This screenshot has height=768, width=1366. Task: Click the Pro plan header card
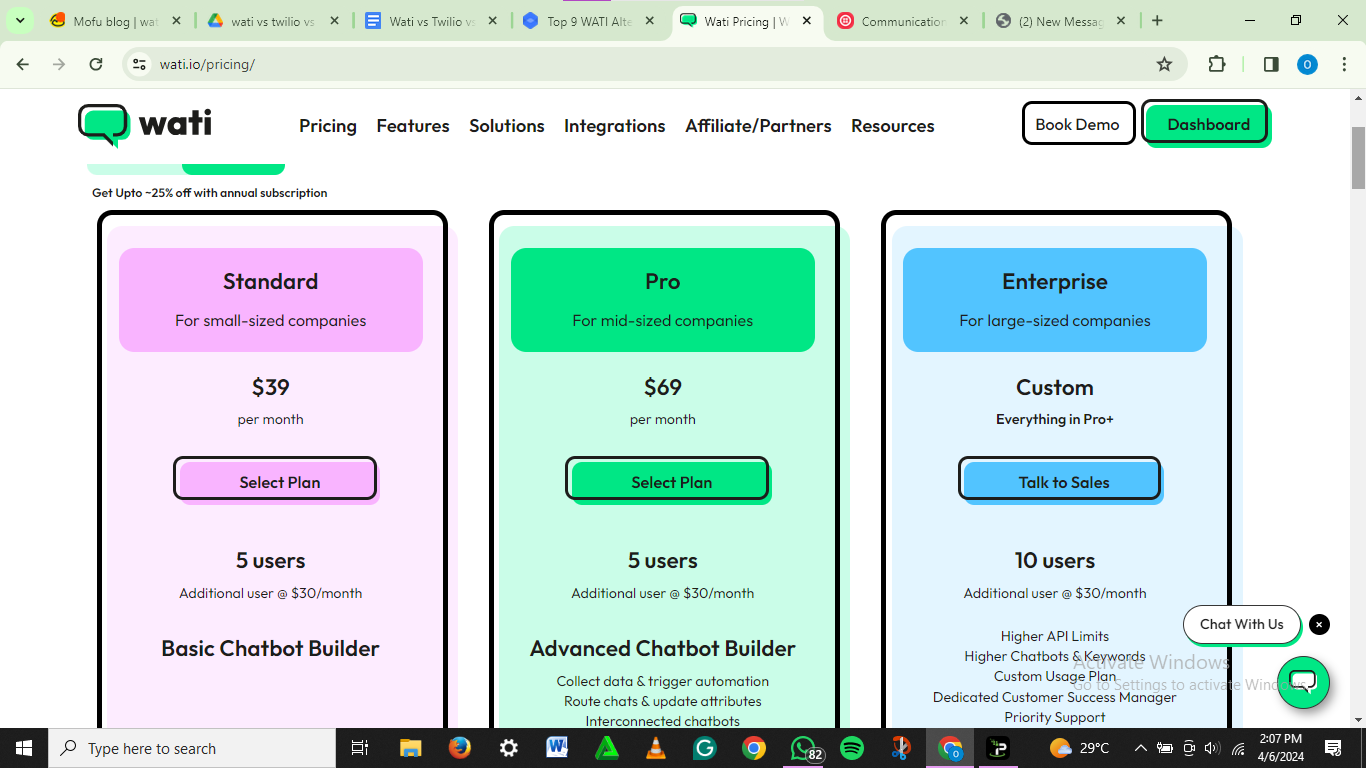663,300
